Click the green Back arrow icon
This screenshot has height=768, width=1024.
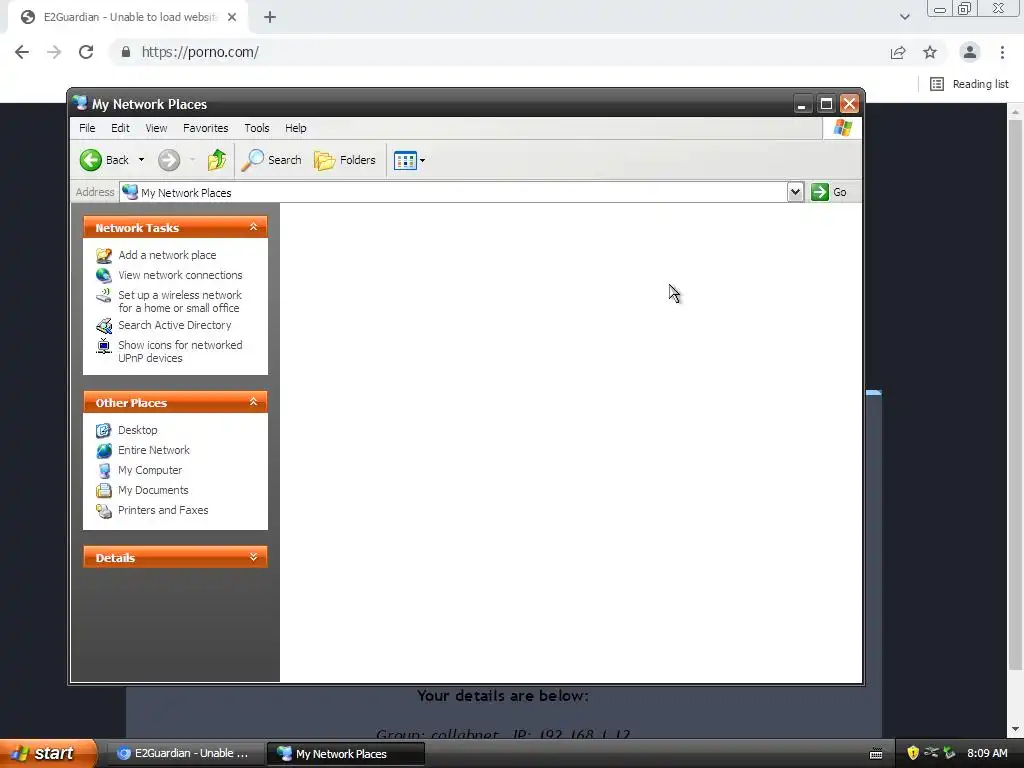click(x=91, y=160)
